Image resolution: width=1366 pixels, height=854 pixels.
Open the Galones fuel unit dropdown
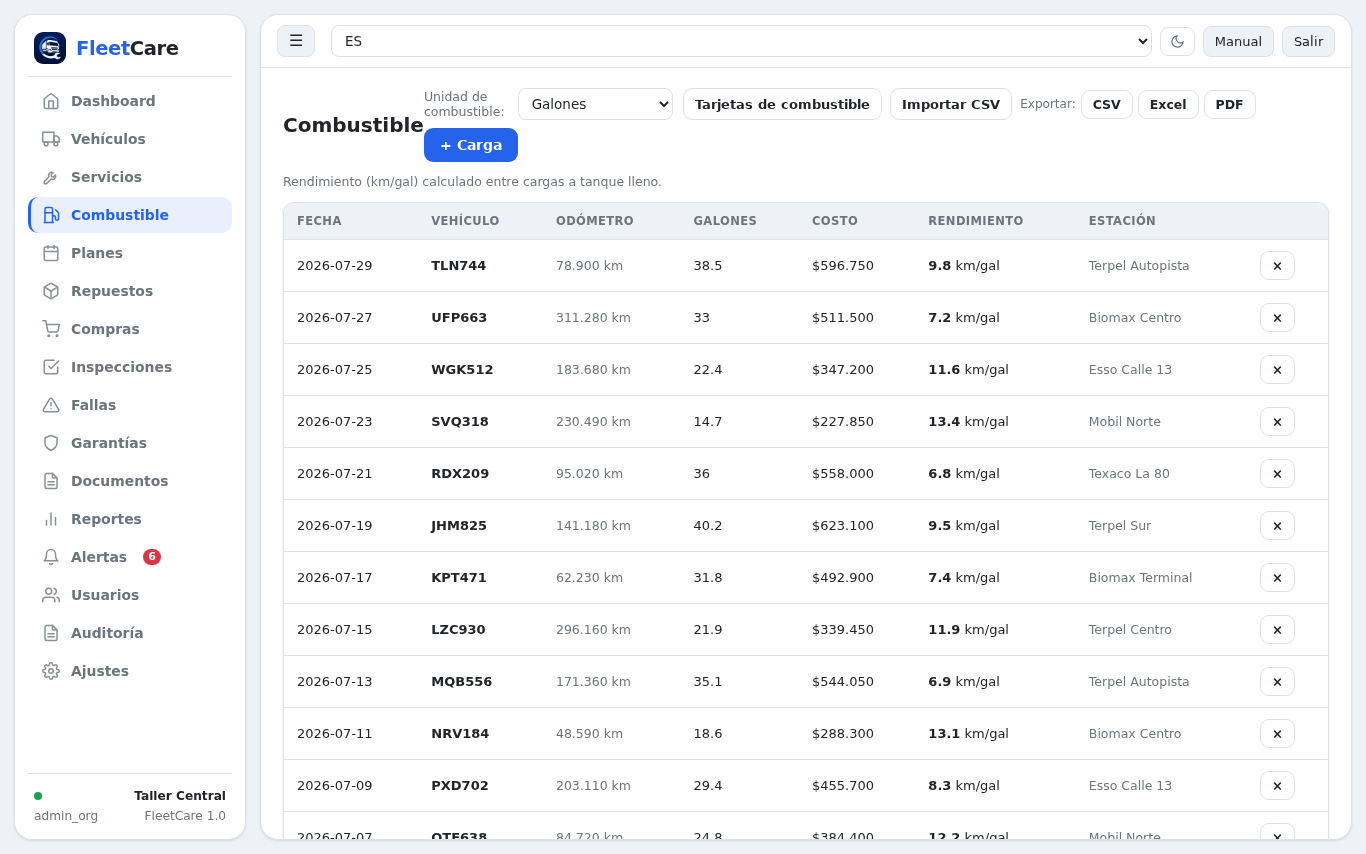pyautogui.click(x=595, y=104)
